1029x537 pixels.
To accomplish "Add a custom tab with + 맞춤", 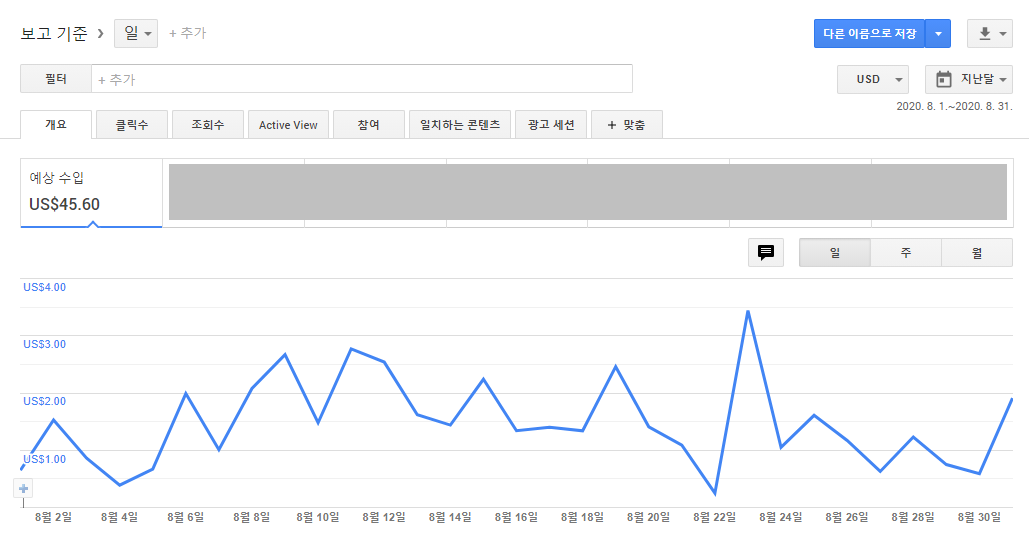I will point(627,125).
